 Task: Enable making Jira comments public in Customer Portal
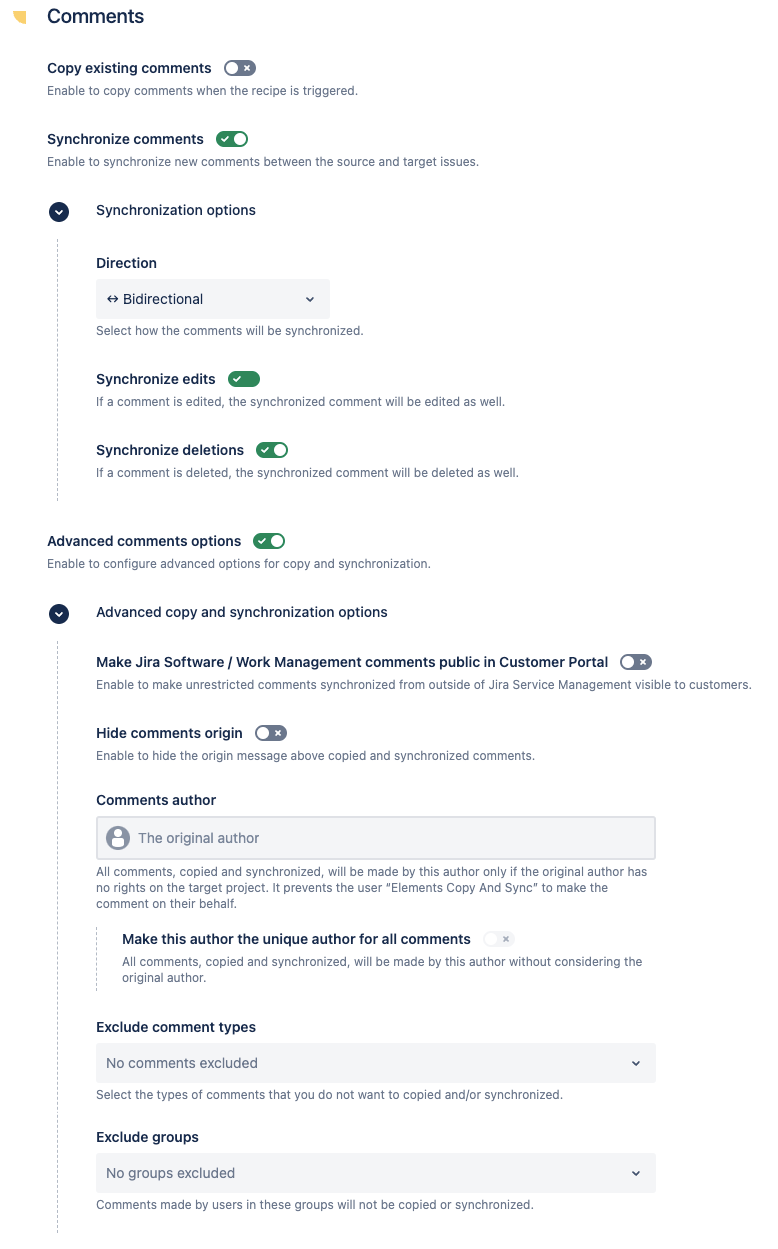637,662
